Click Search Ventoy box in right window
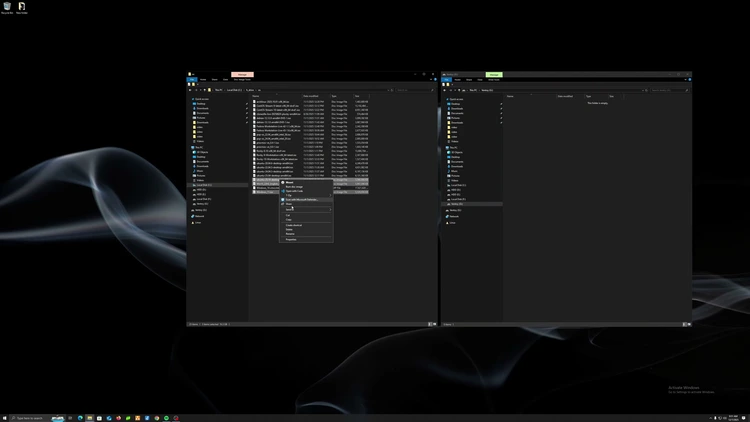 tap(669, 90)
